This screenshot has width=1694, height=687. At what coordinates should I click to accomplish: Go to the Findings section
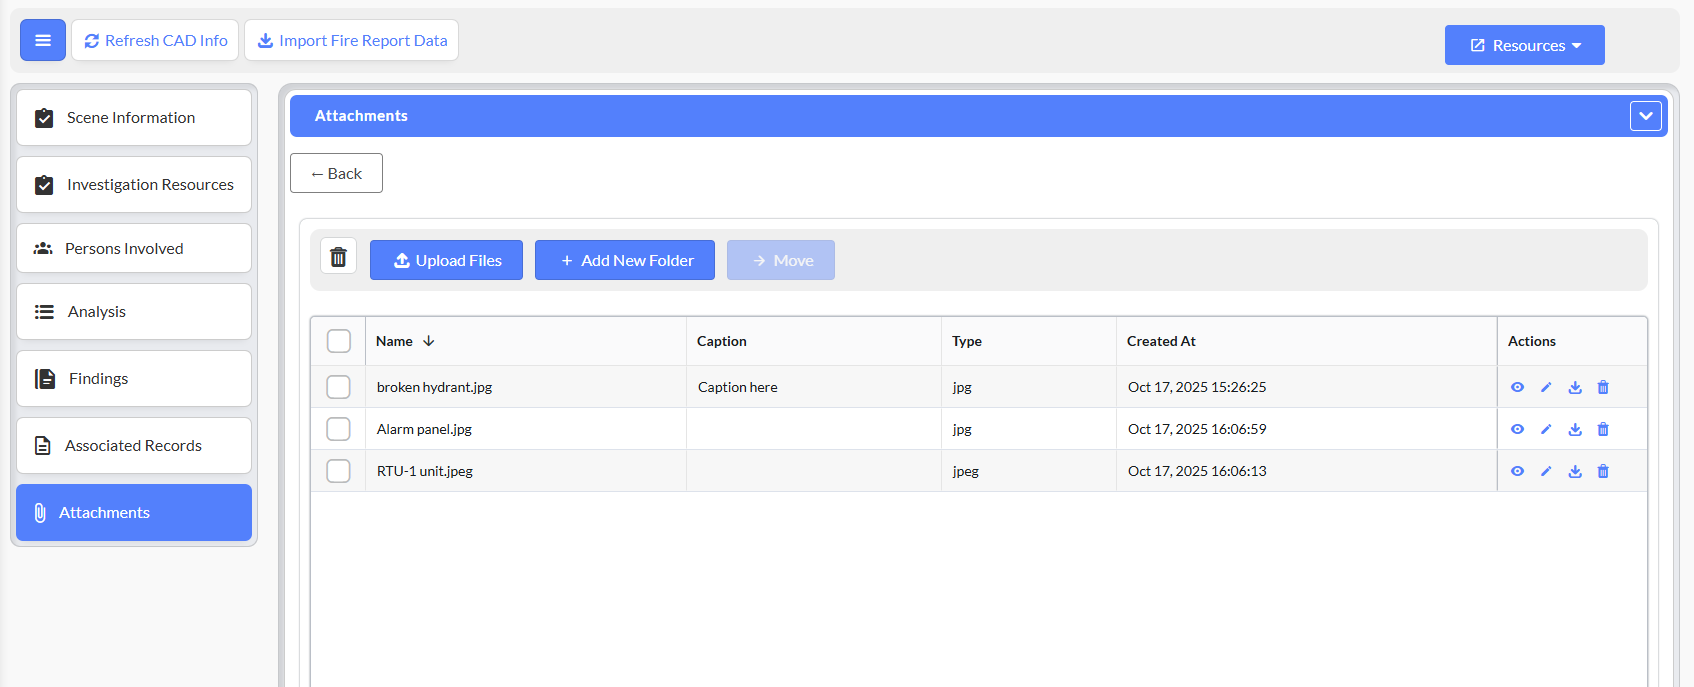pos(134,379)
